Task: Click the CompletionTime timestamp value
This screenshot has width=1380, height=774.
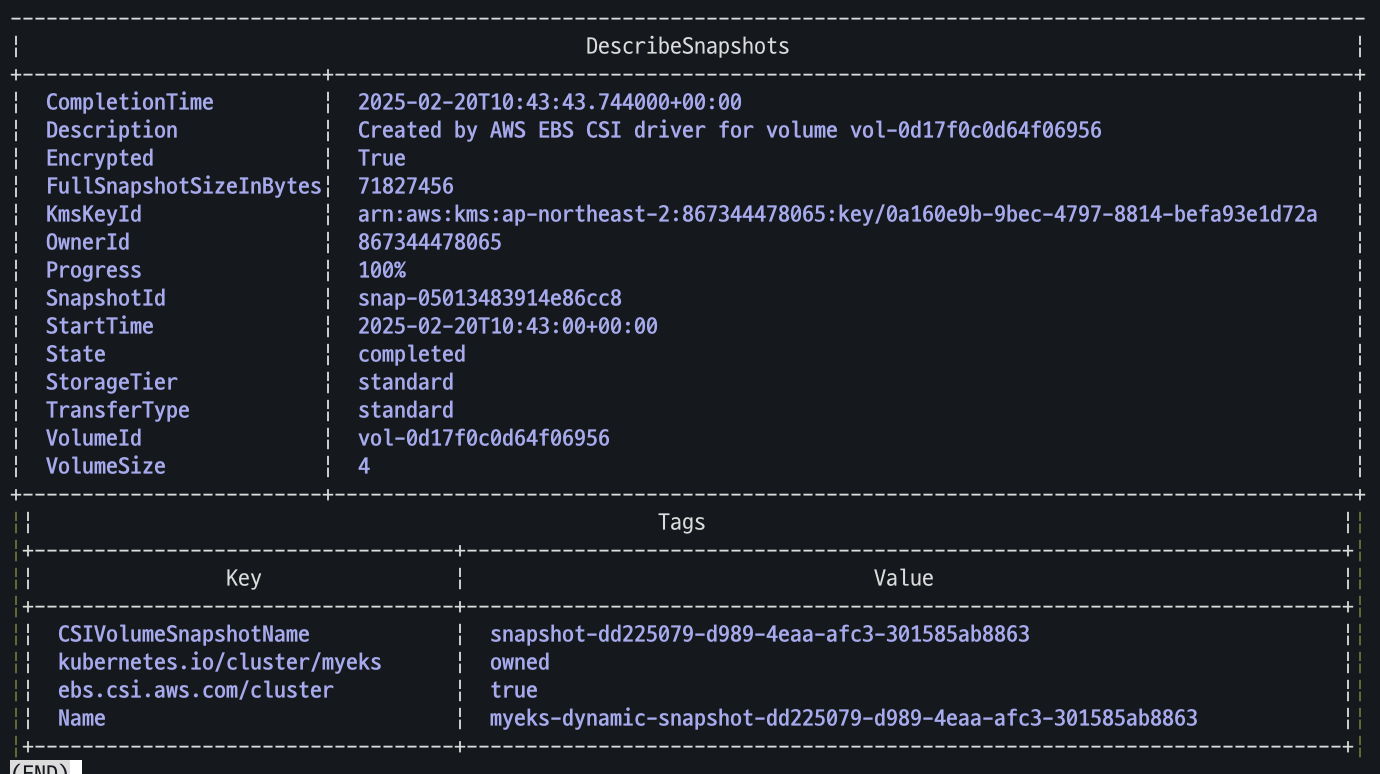Action: [549, 102]
